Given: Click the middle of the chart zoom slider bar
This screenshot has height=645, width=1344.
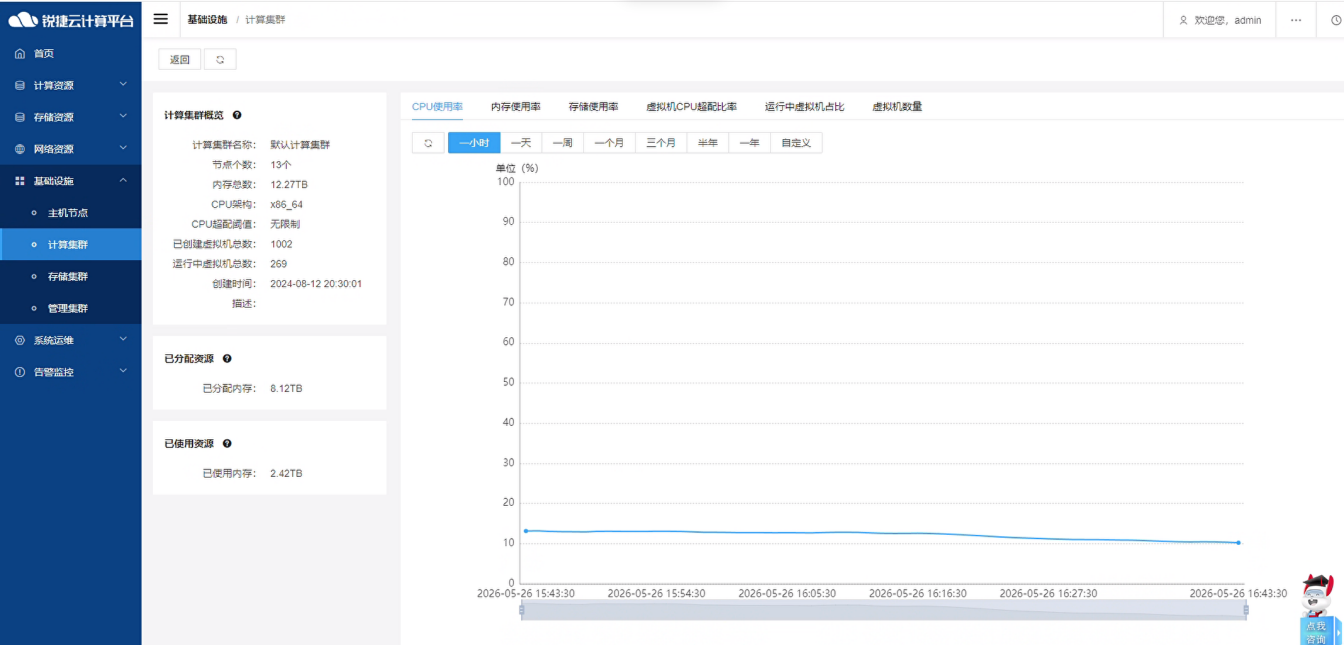Looking at the screenshot, I should coord(883,610).
